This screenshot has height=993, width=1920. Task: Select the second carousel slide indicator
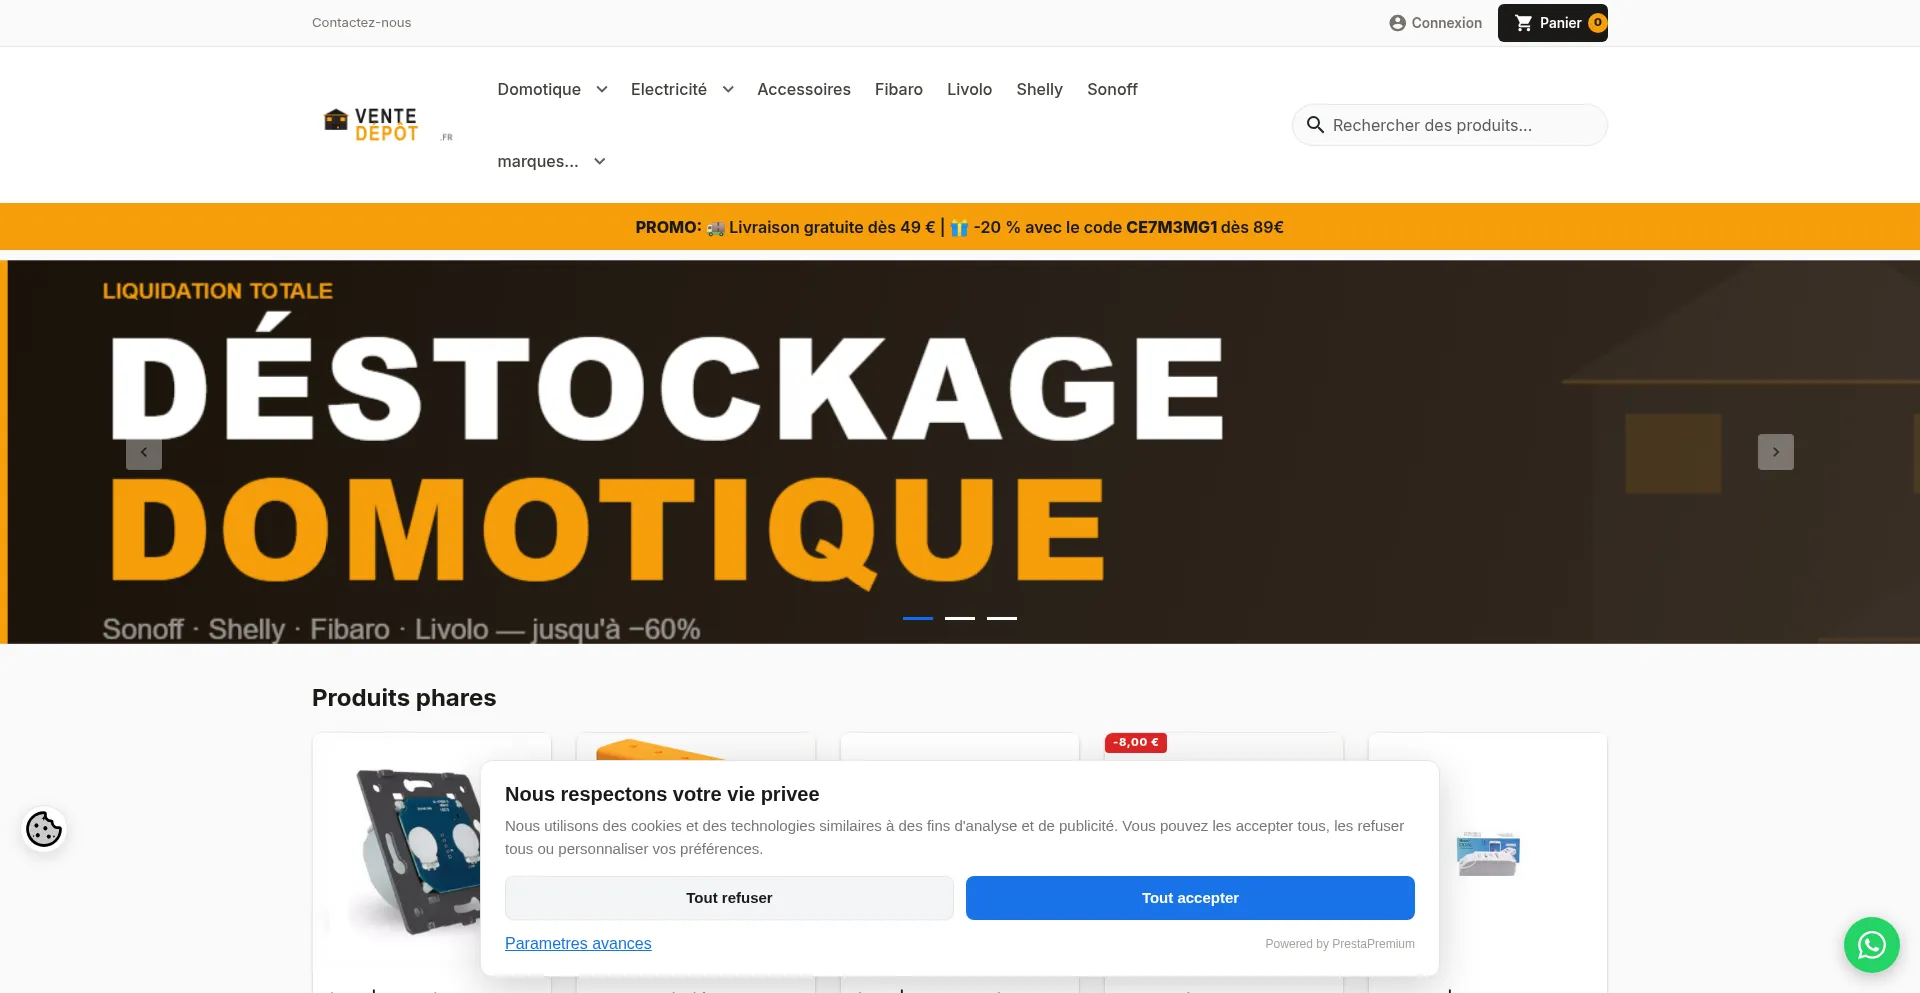click(960, 618)
